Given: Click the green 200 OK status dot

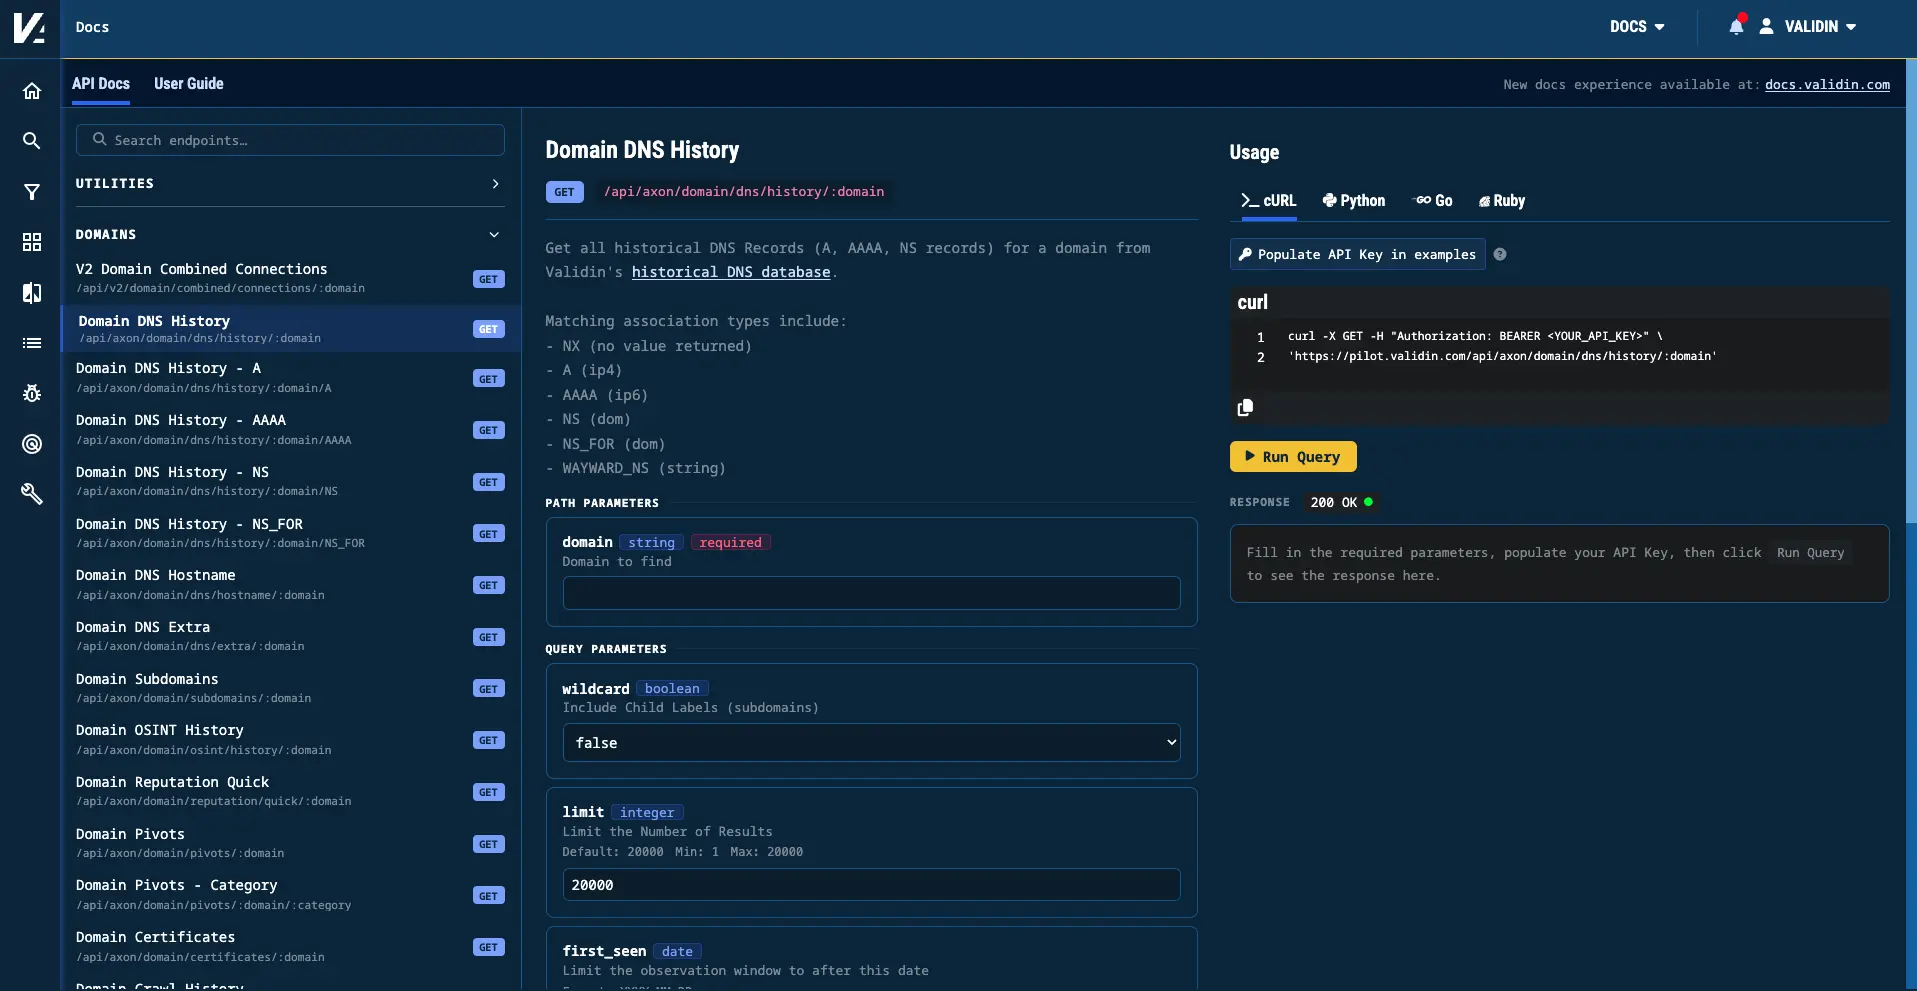Looking at the screenshot, I should (1368, 502).
